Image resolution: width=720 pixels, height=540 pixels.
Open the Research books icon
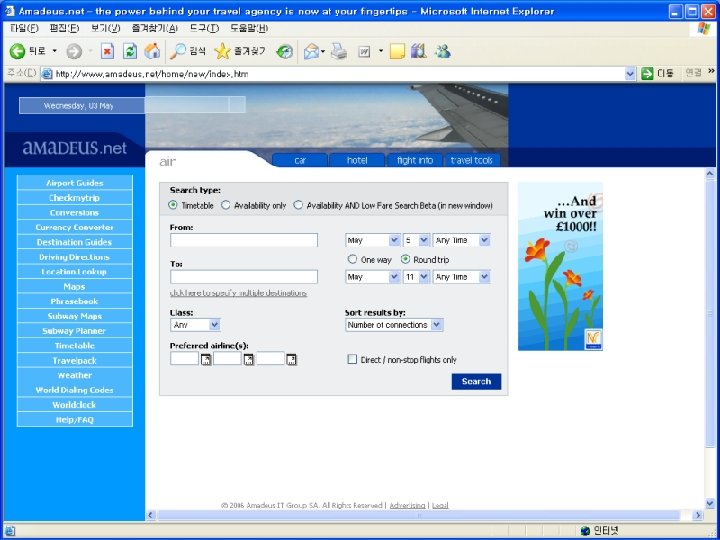pyautogui.click(x=419, y=51)
